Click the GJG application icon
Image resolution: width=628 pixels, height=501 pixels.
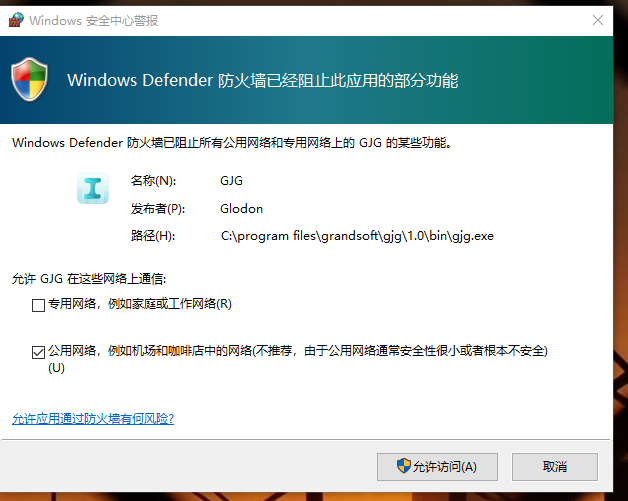pos(93,188)
